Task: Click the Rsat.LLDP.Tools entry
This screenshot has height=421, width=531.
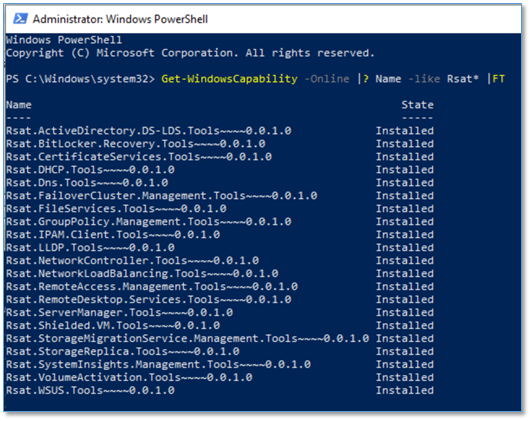Action: click(x=90, y=247)
